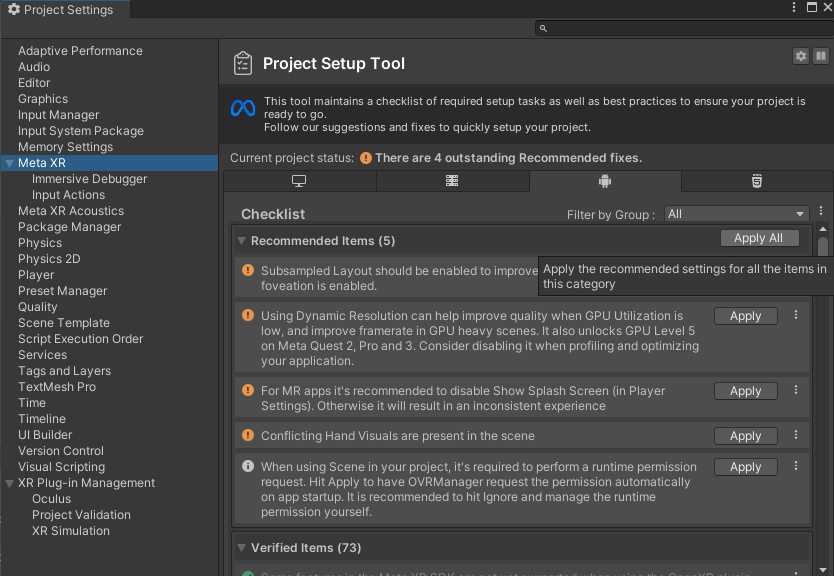Open kebab menu for Dynamic Resolution item
The height and width of the screenshot is (576, 834).
tap(796, 315)
